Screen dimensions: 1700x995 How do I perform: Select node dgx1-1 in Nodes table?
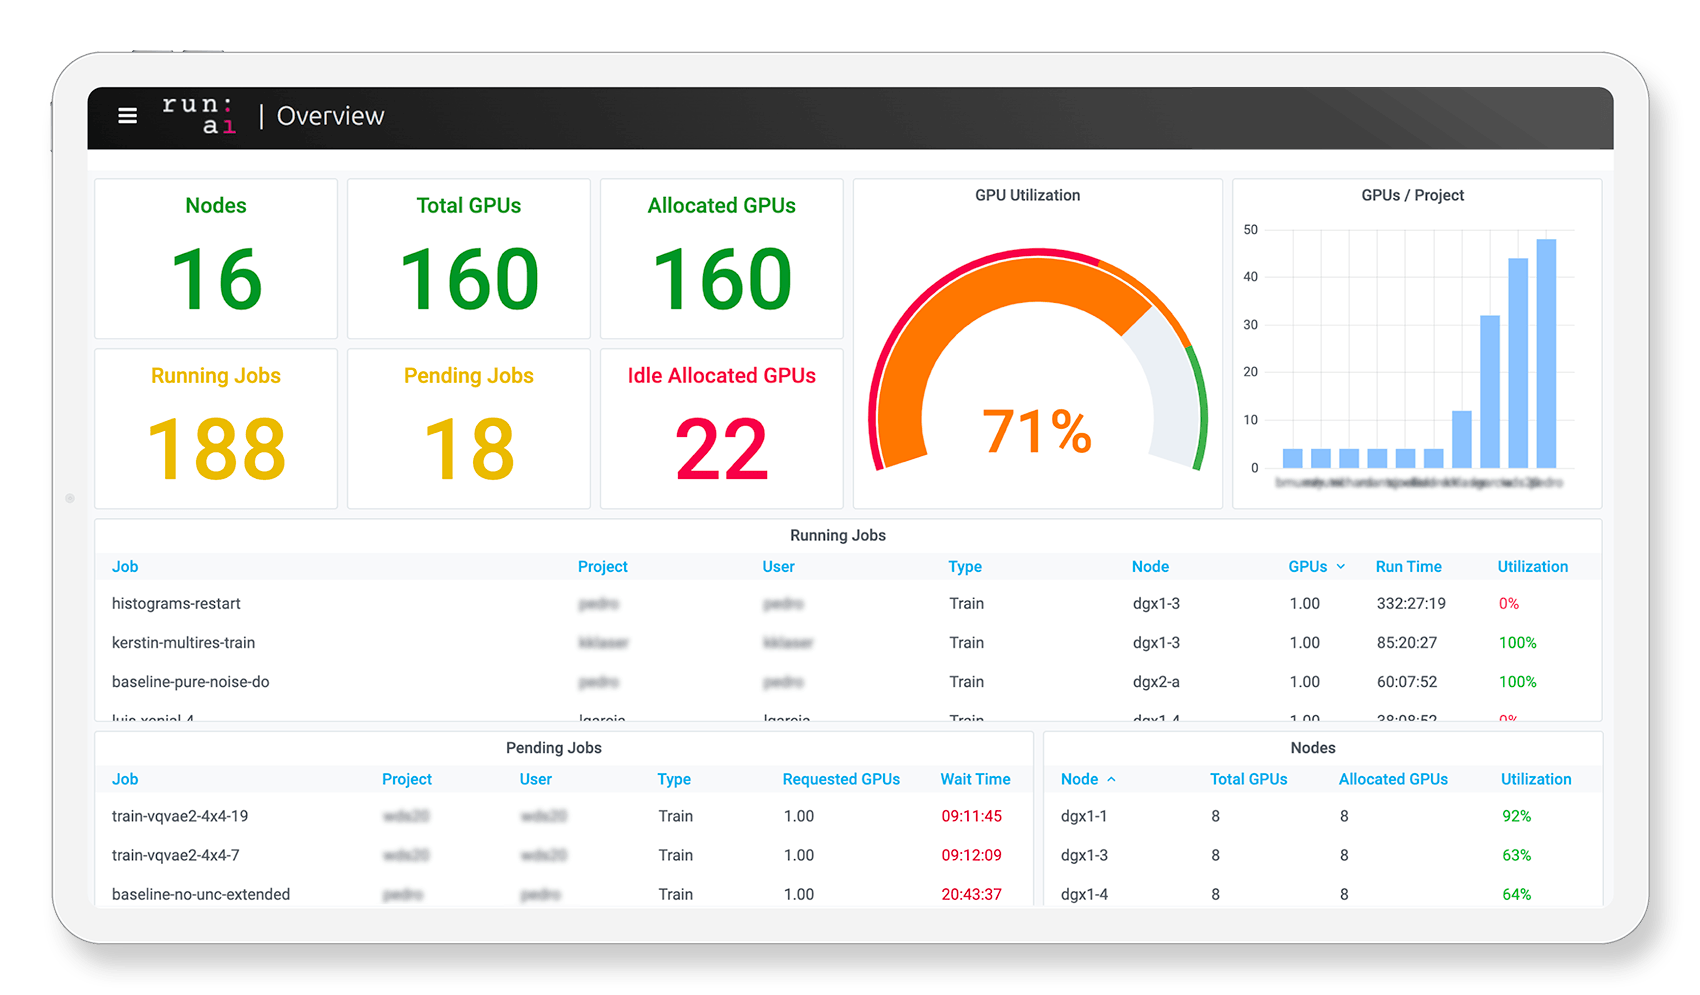(1084, 817)
